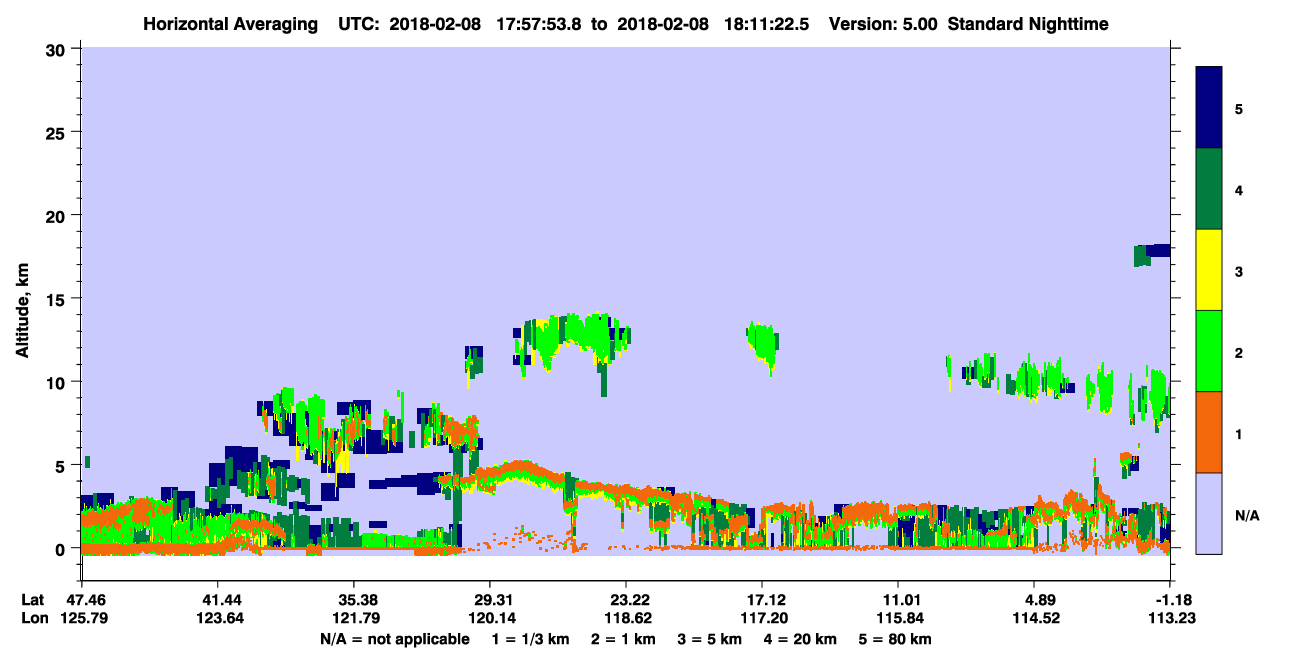
Task: Click longitude value 113.23
Action: (1170, 618)
